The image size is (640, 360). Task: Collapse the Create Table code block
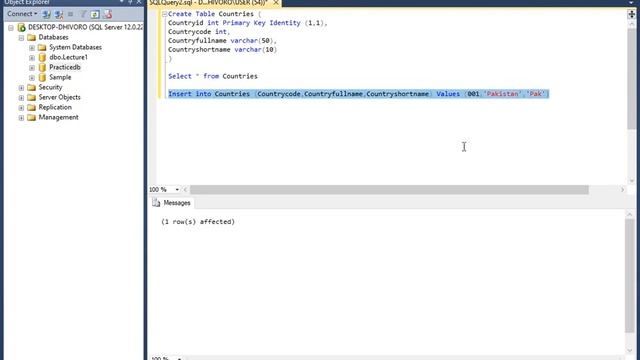pos(164,14)
